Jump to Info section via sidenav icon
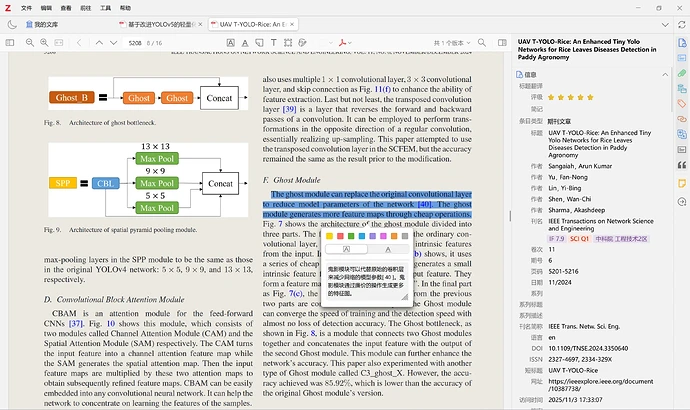This screenshot has width=690, height=410. (682, 43)
